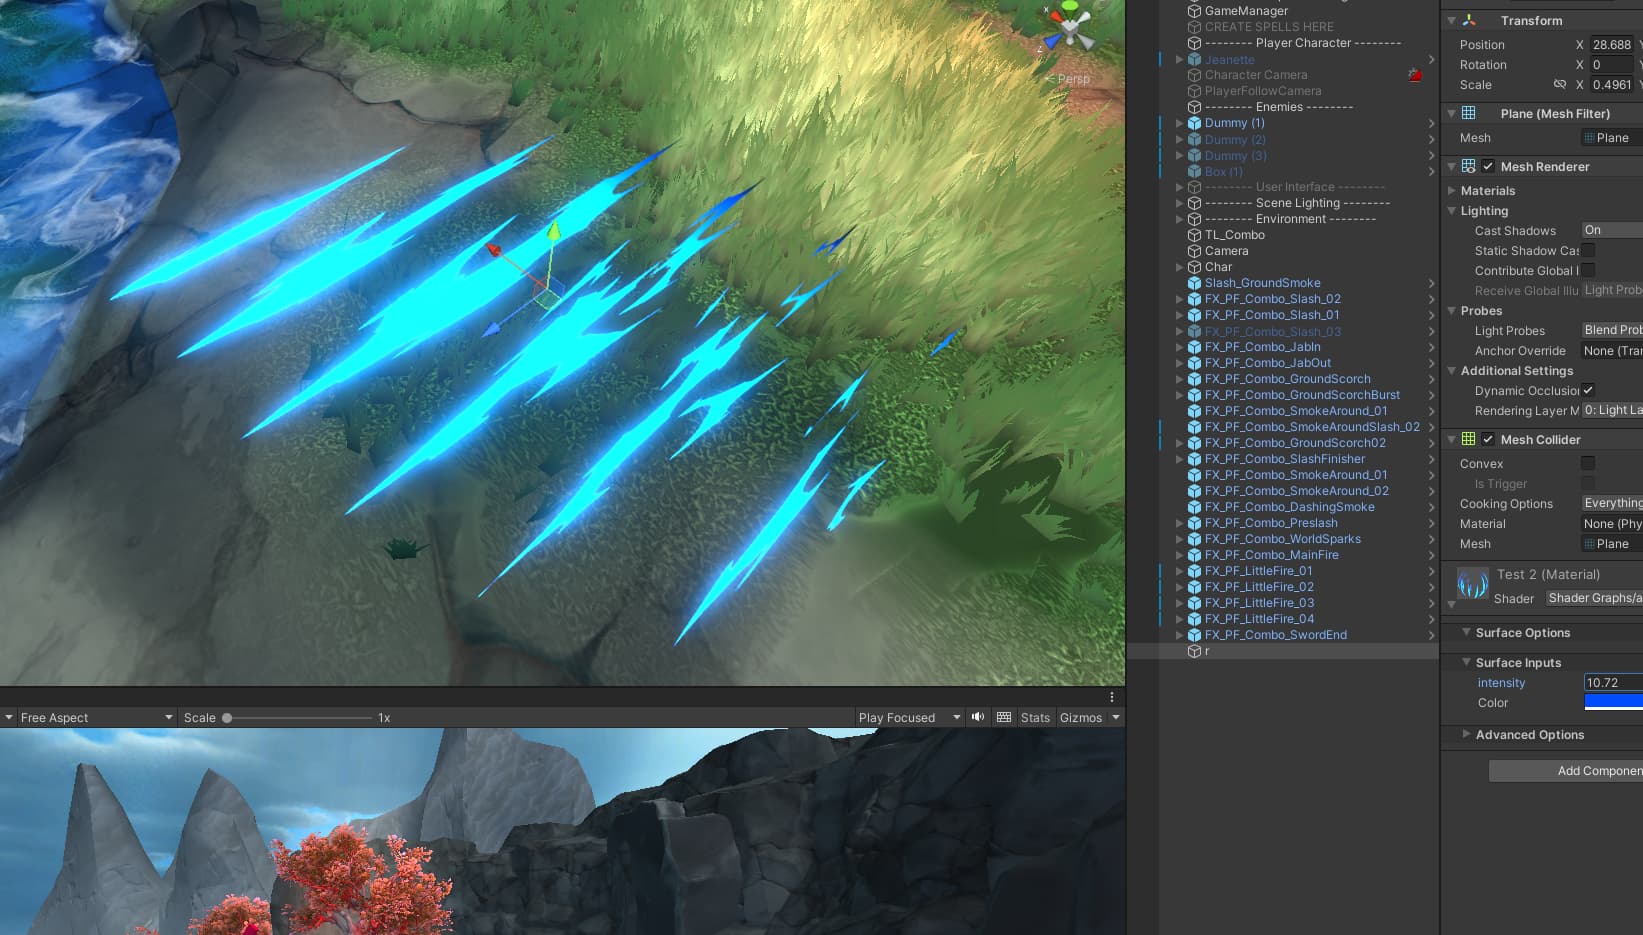Select FX_PF_Combo_MainFire in the hierarchy
Screen dimensions: 1643x935
[x=1271, y=555]
